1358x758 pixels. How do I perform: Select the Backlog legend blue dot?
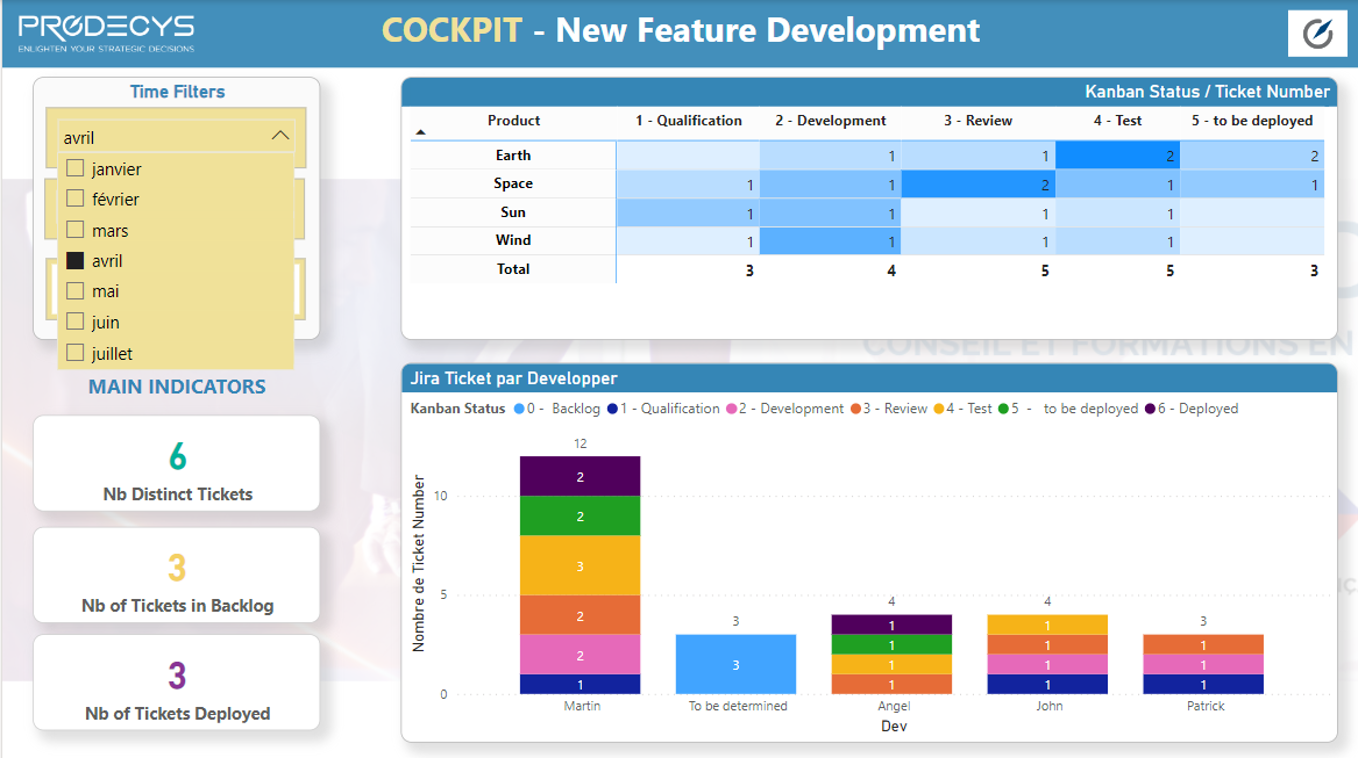point(519,409)
